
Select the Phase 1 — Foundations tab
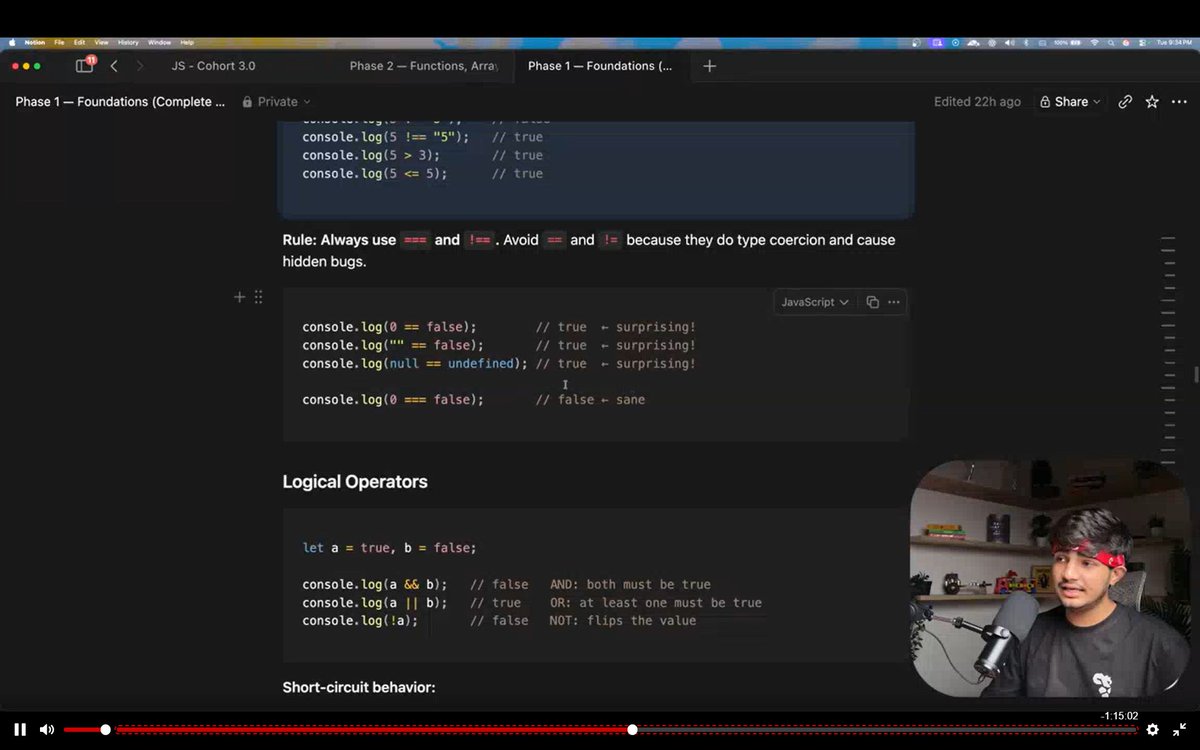tap(600, 66)
